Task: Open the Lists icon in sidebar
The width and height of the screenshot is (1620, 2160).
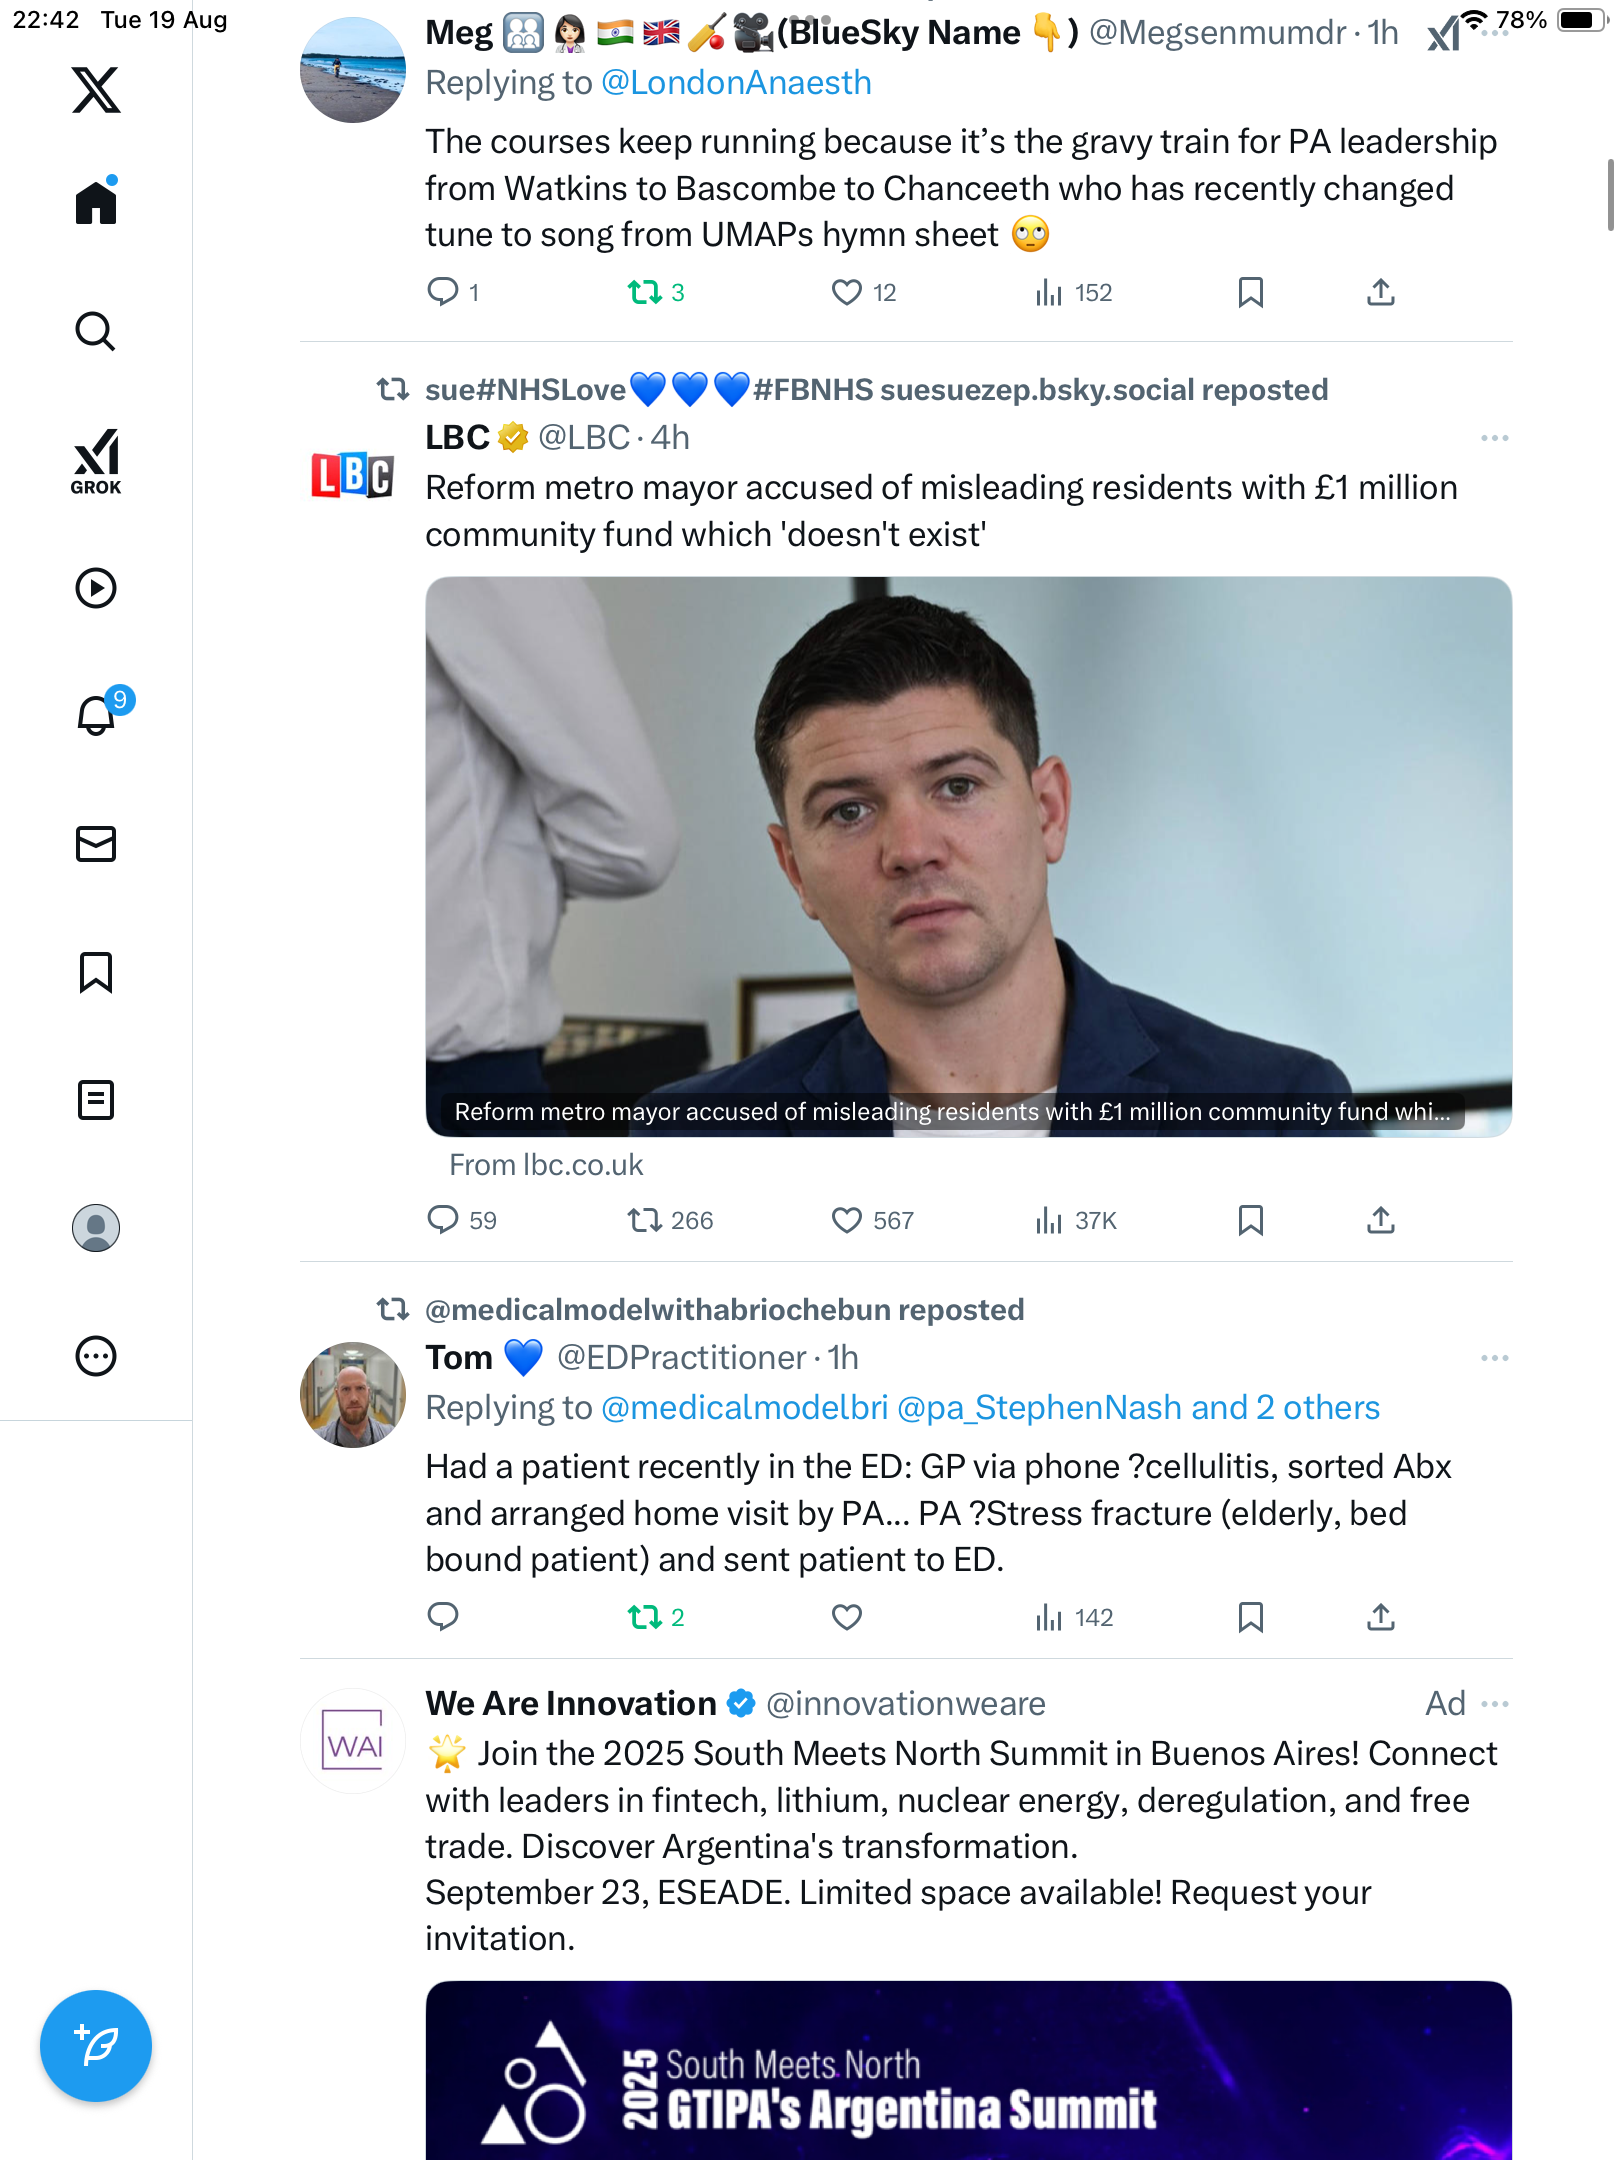Action: tap(96, 1100)
